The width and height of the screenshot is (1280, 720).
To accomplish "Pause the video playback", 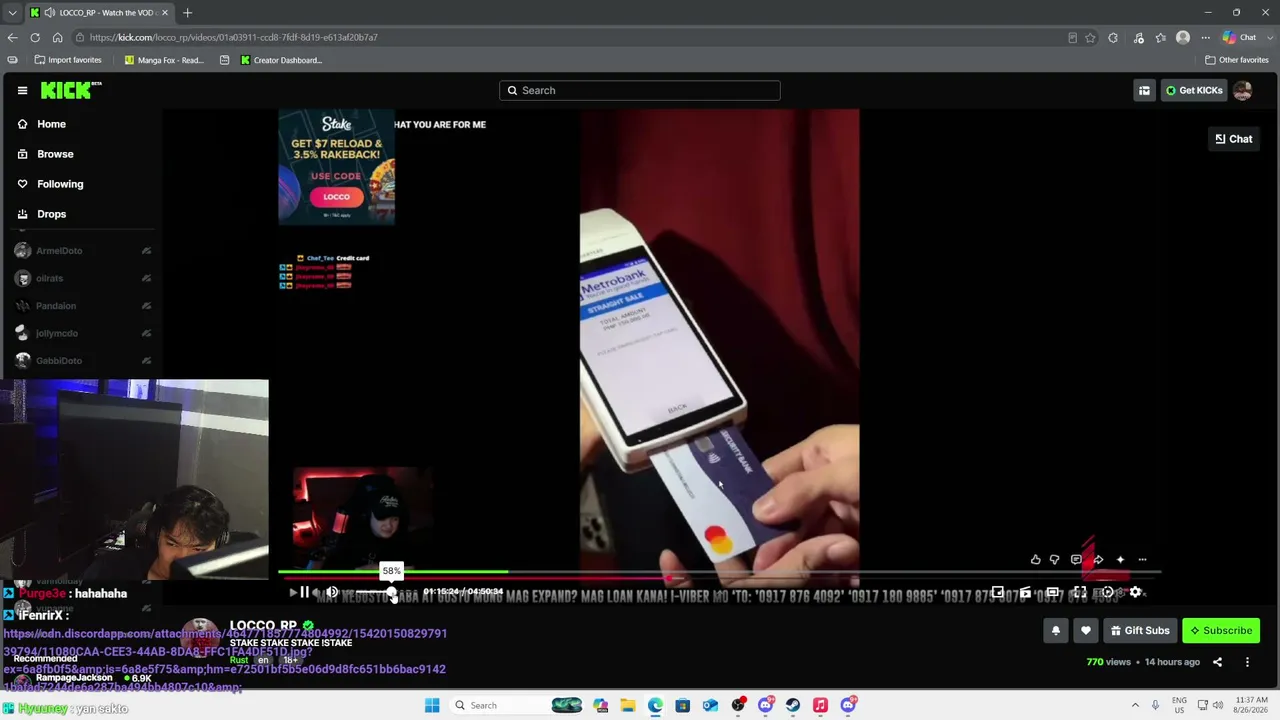I will [305, 592].
